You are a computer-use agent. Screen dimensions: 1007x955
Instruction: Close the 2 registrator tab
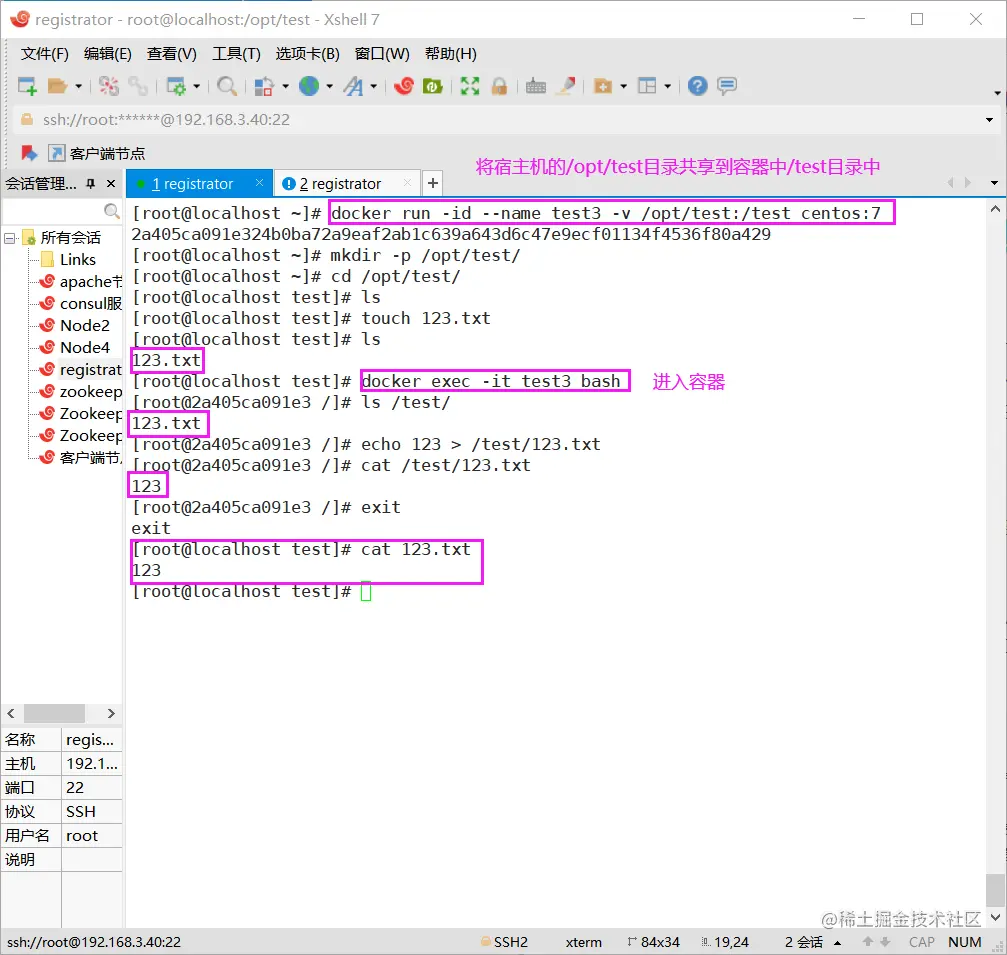[x=407, y=183]
